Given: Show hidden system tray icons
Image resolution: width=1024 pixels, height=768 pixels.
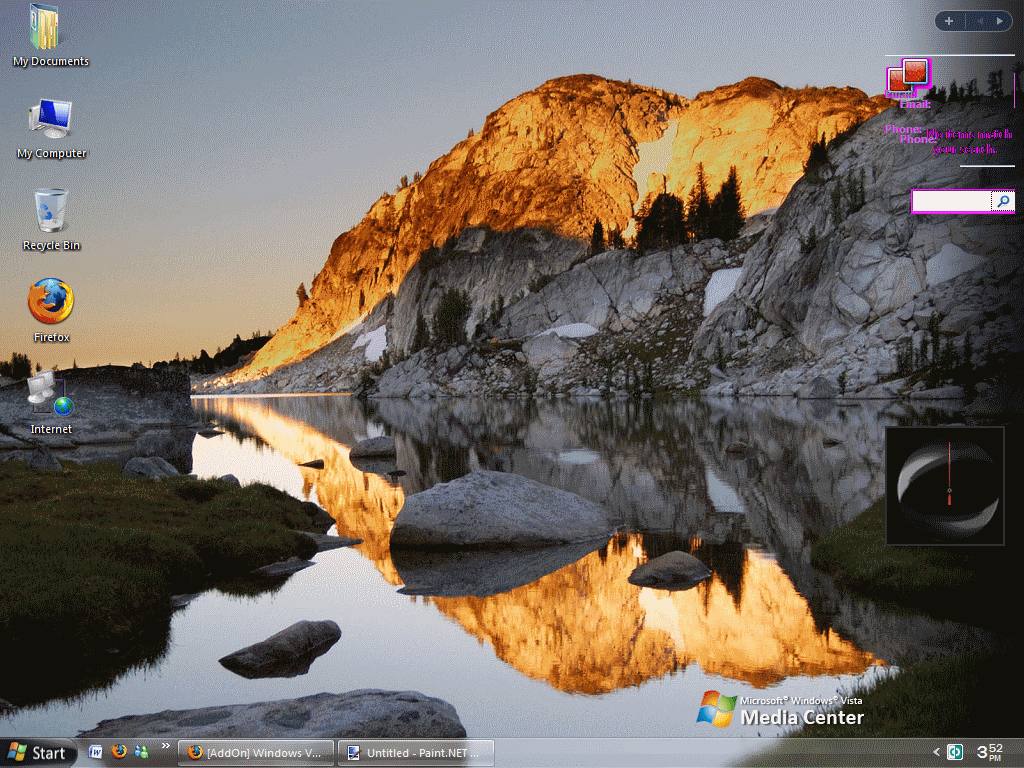Looking at the screenshot, I should (937, 752).
